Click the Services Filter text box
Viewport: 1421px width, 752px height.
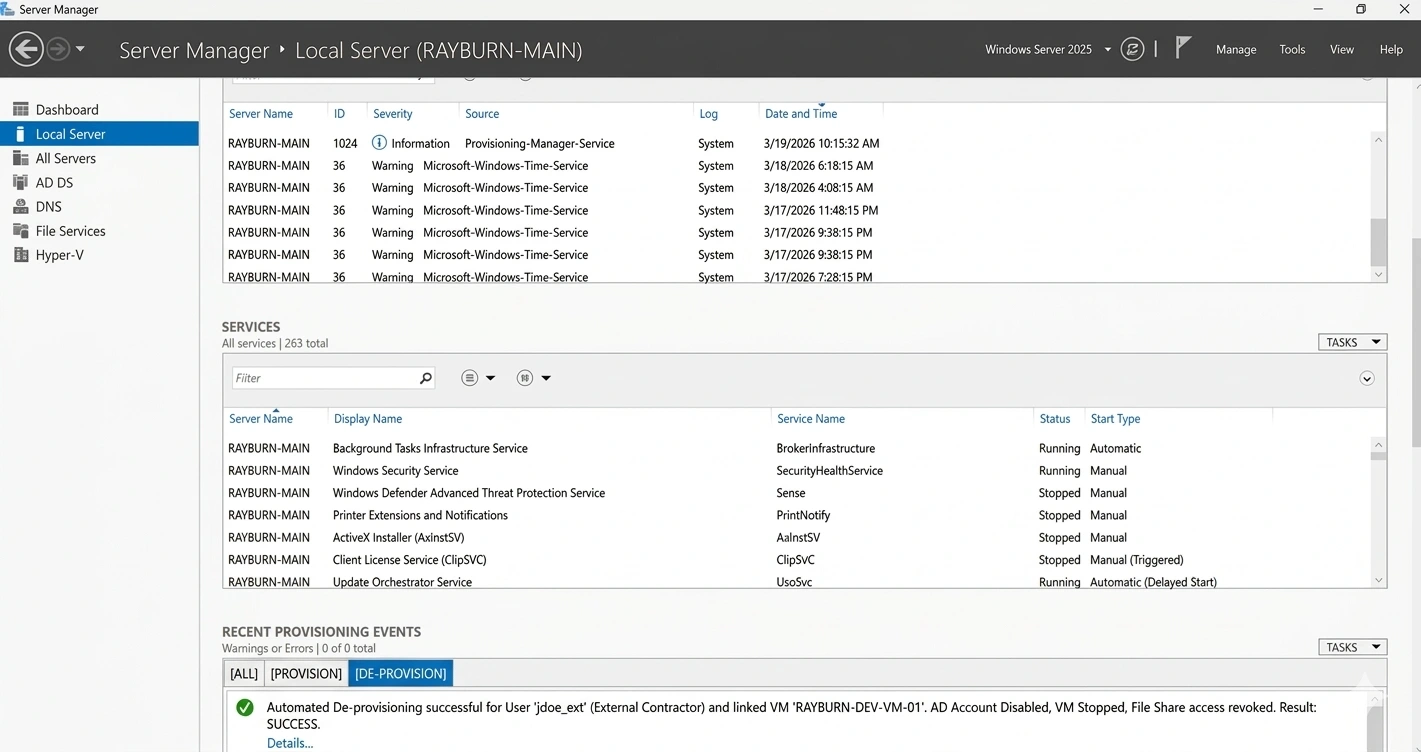pos(325,378)
